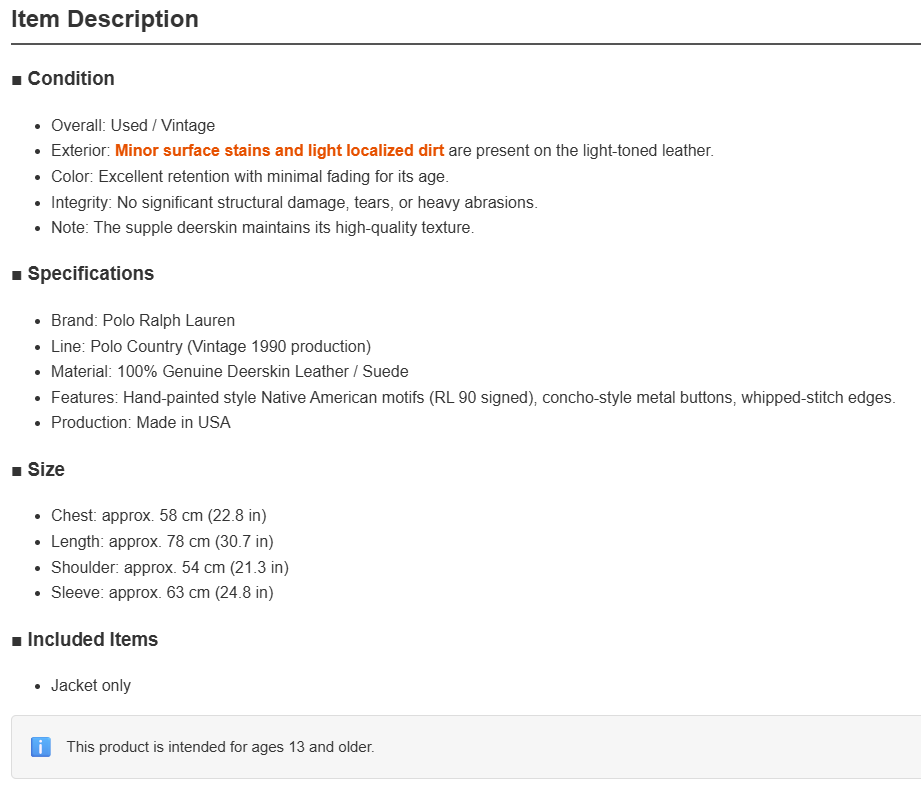
Task: Click the Jacket only list item
Action: coord(91,686)
